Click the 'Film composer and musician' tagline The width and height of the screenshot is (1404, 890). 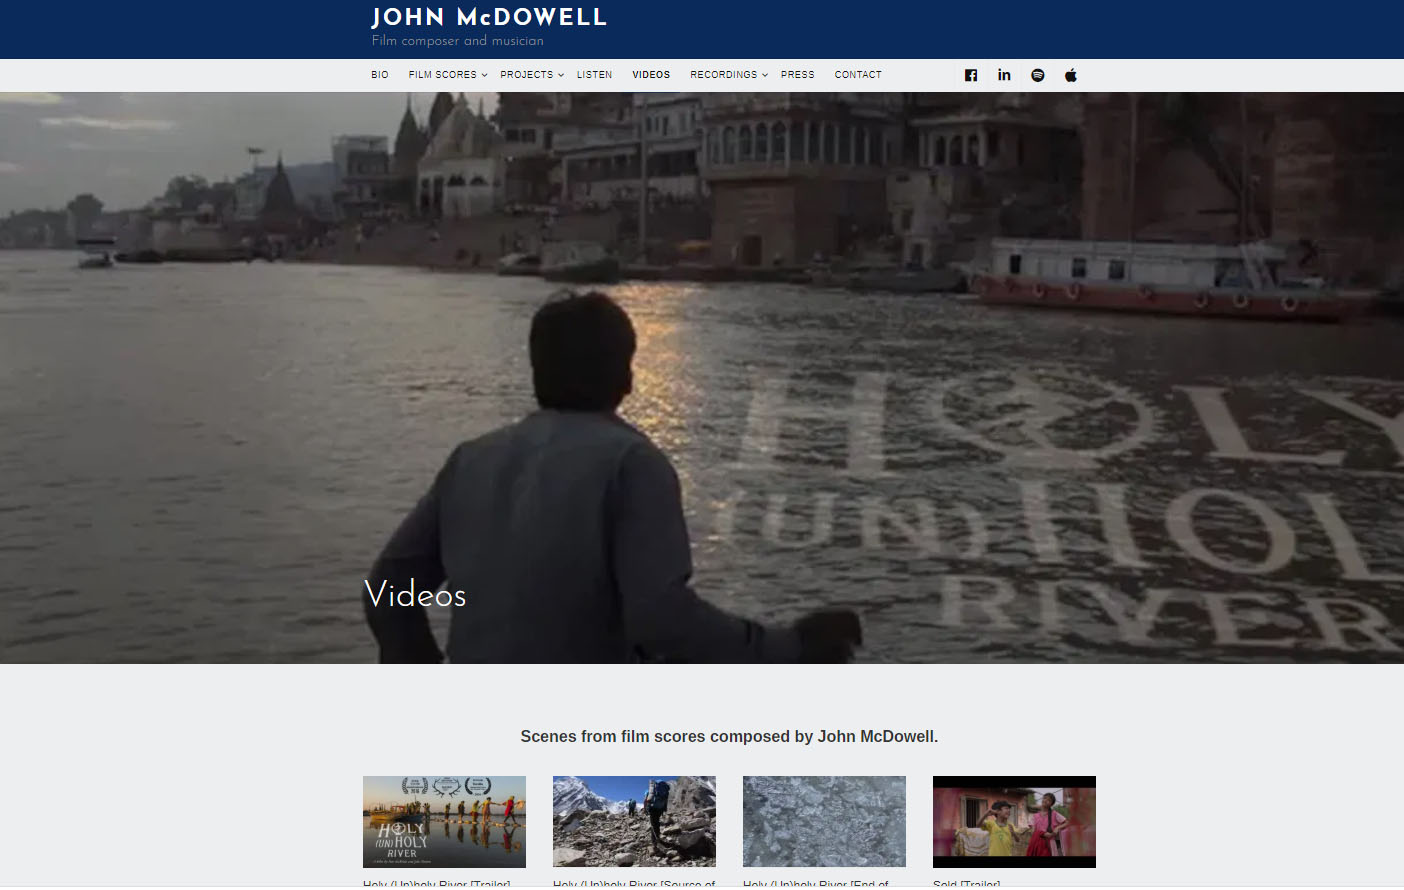[x=458, y=41]
